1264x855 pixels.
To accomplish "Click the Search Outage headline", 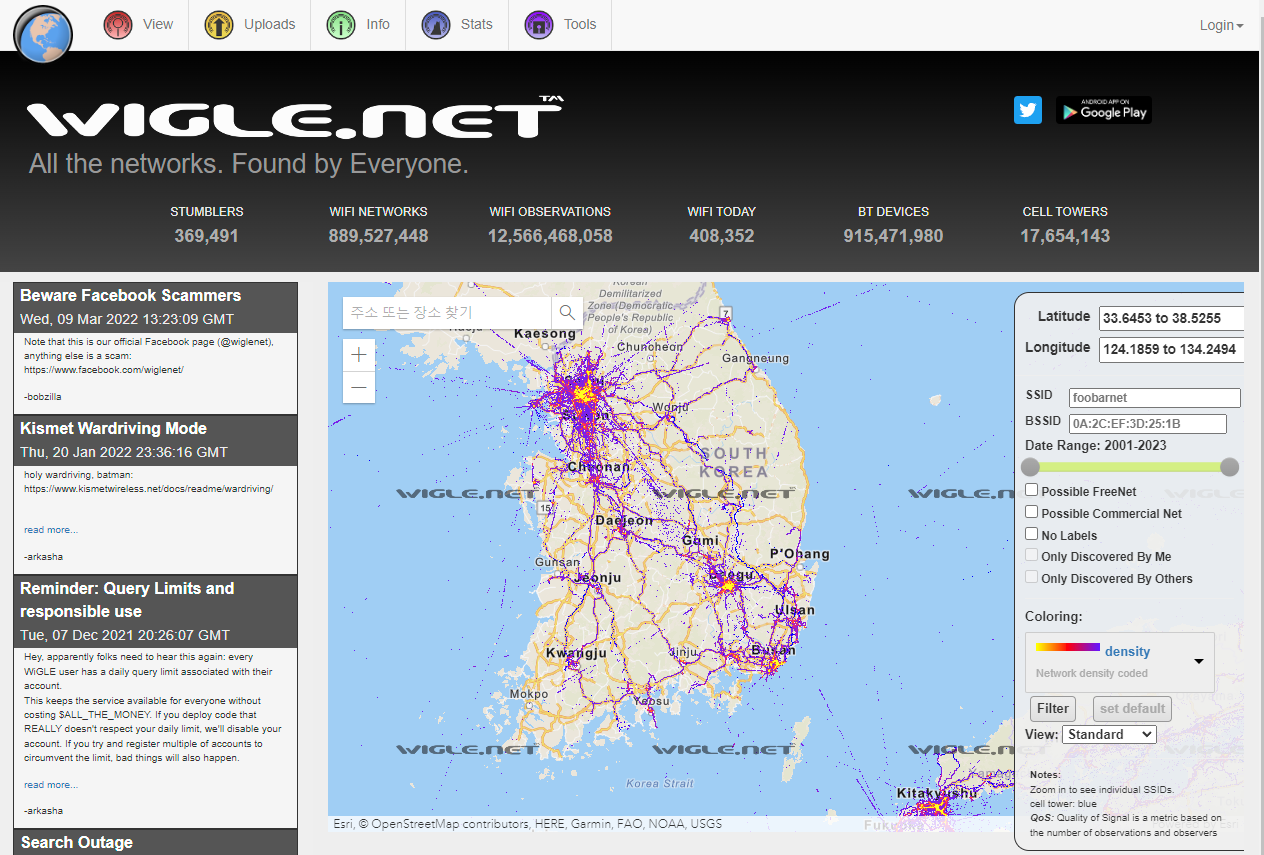I will point(77,842).
